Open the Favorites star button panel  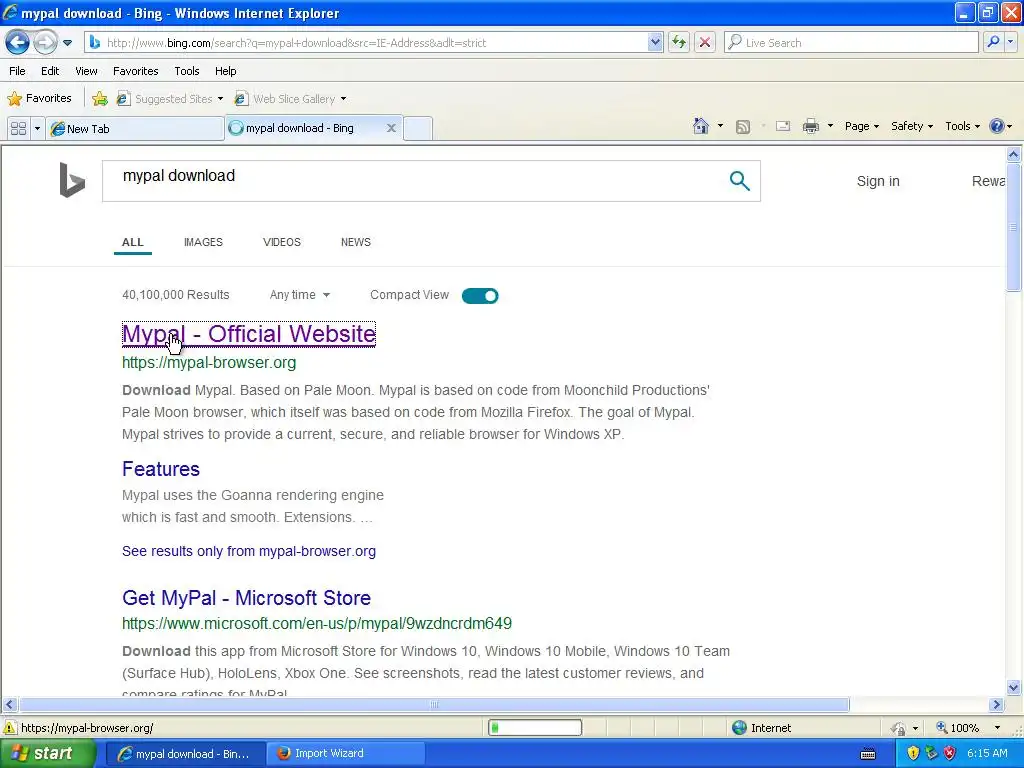point(39,99)
